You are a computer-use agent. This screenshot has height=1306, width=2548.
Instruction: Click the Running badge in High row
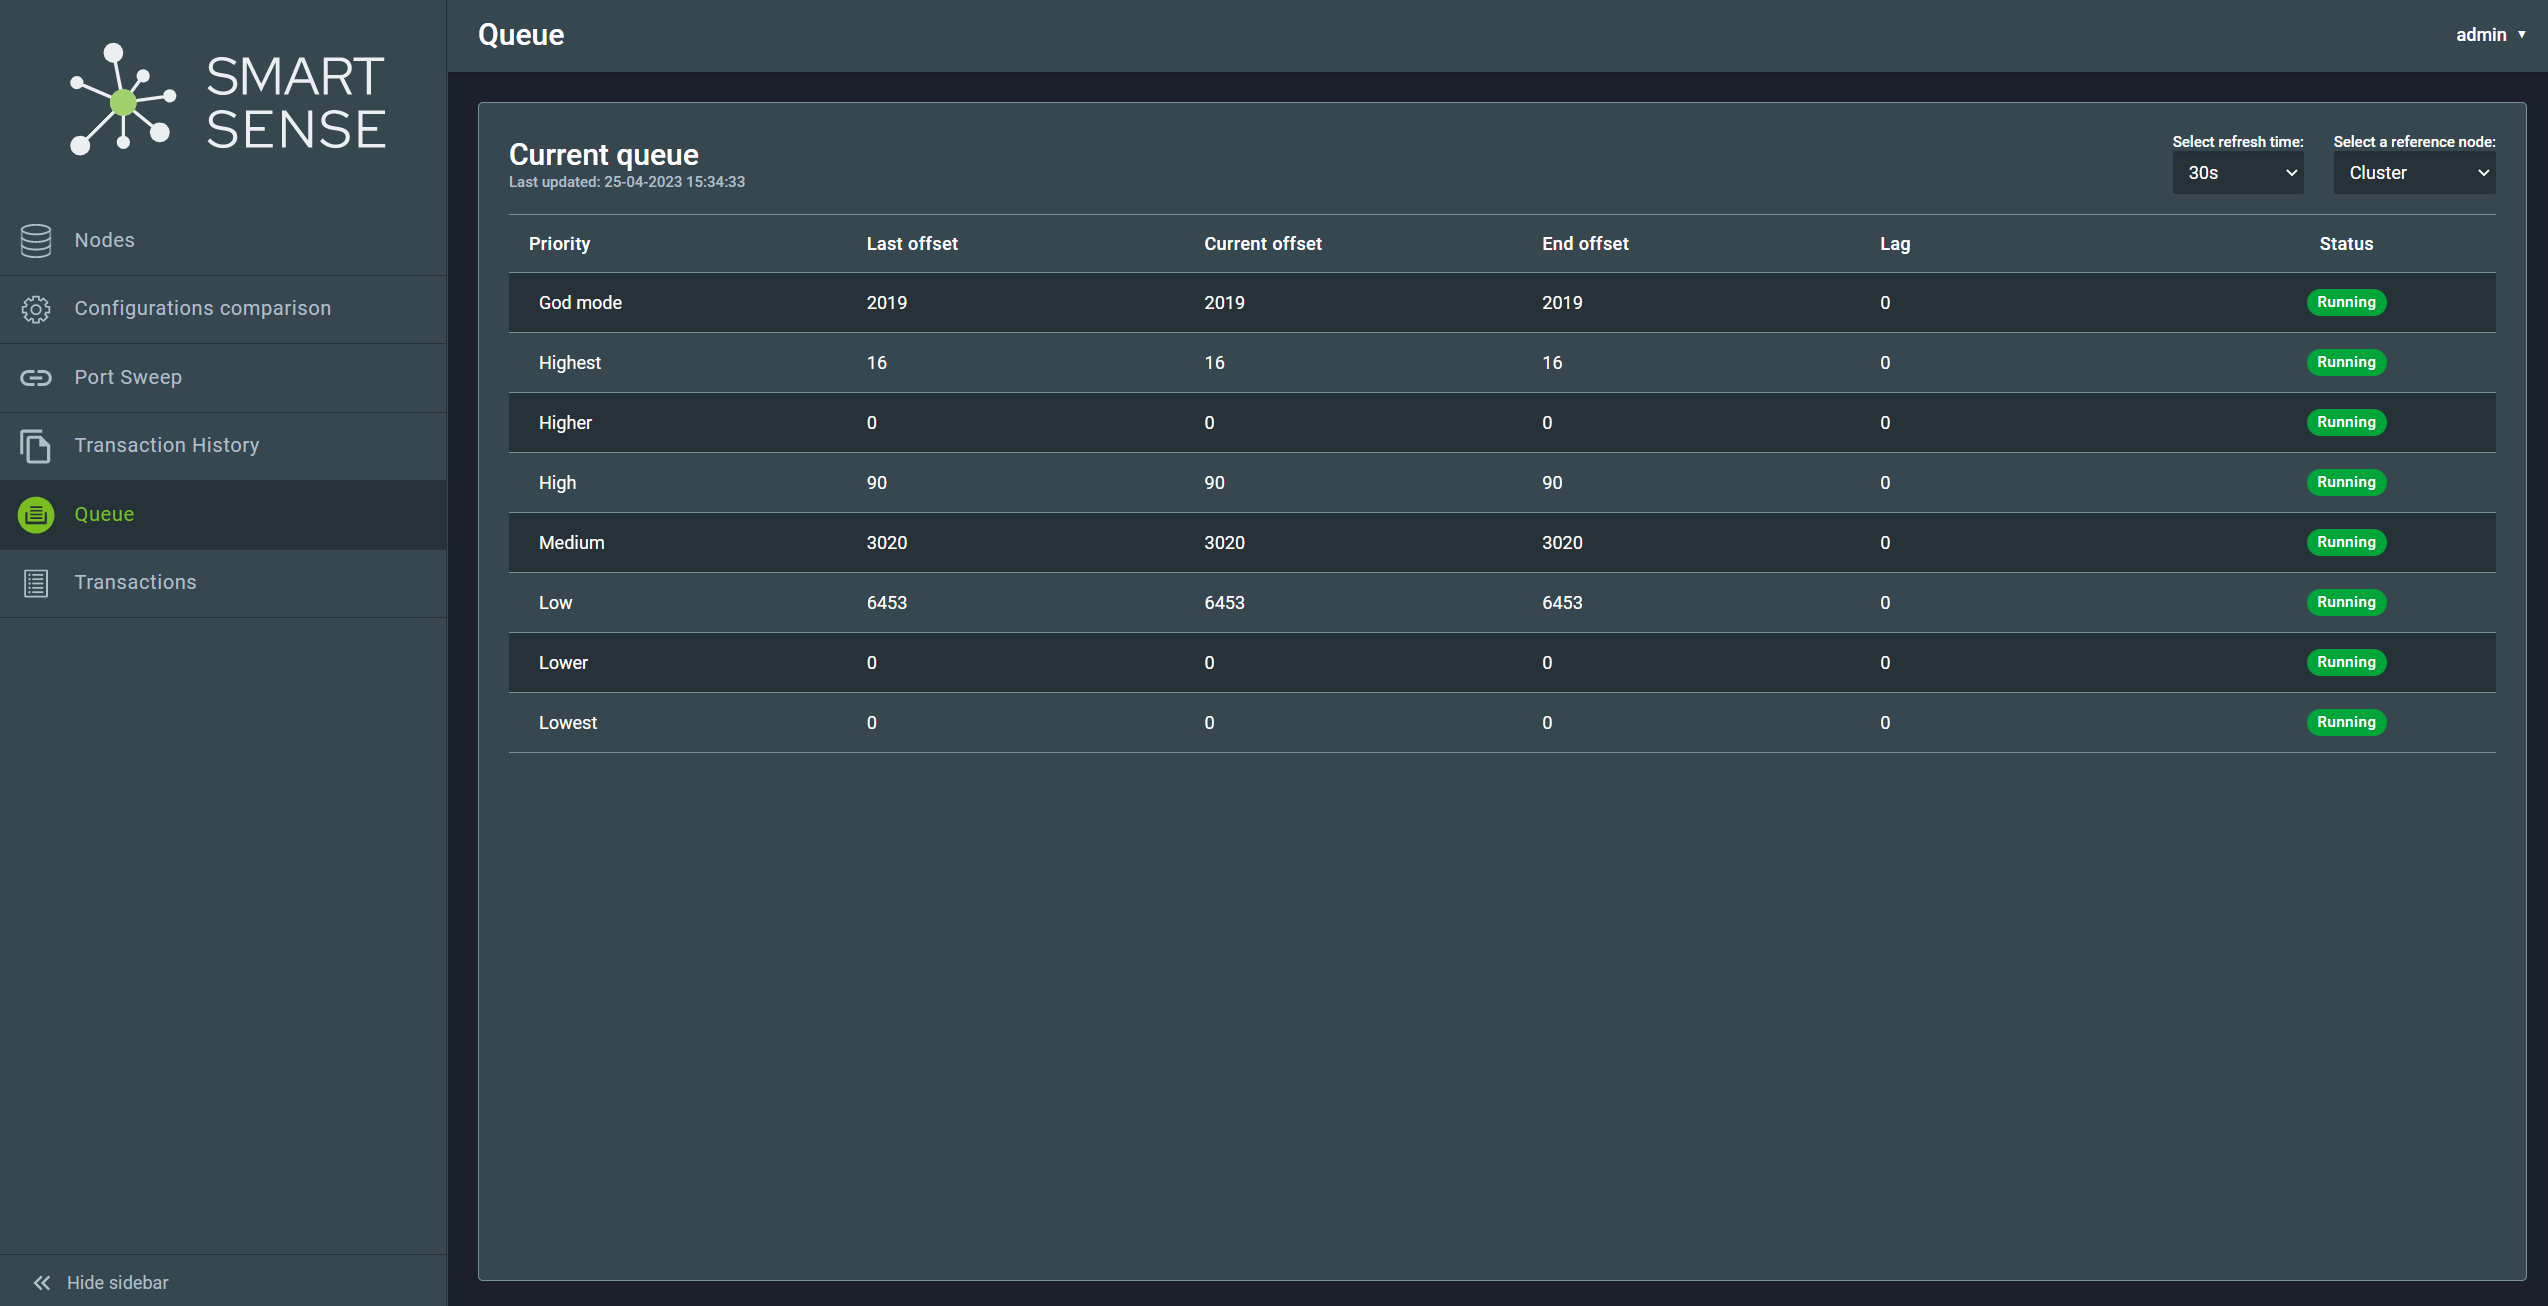(x=2346, y=483)
